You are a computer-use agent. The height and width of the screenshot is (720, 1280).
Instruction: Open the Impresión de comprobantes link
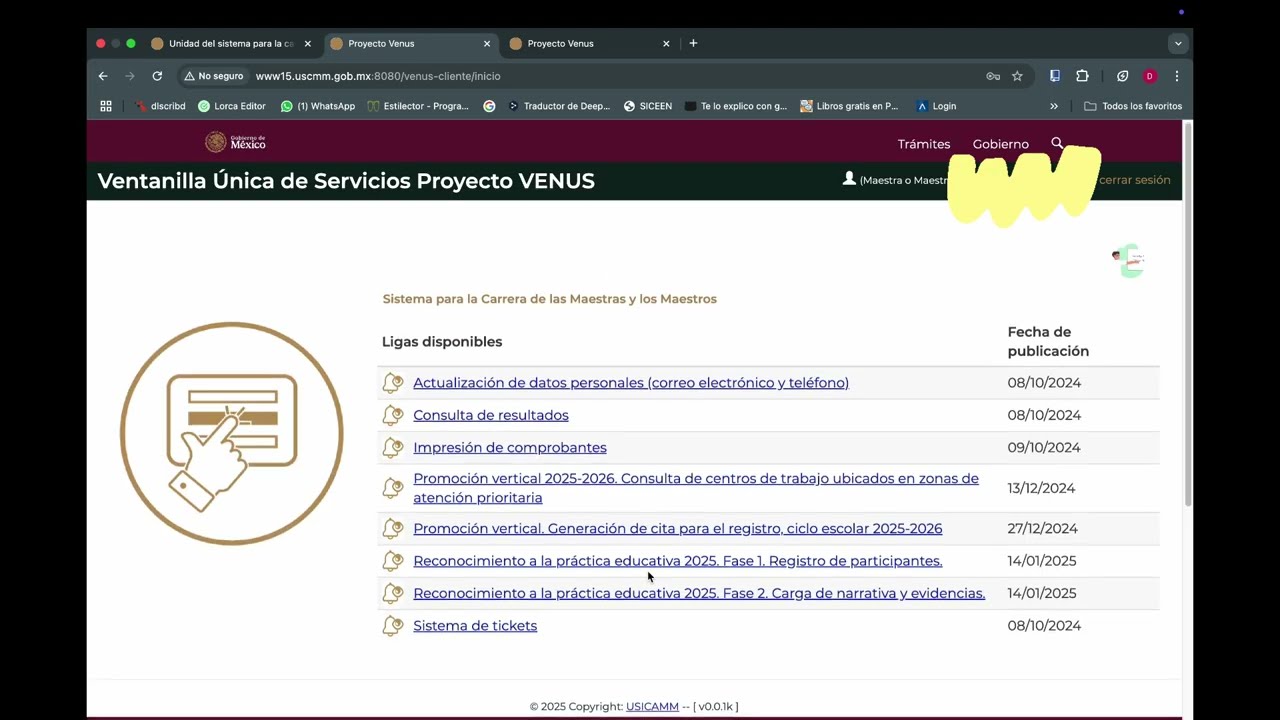(510, 448)
